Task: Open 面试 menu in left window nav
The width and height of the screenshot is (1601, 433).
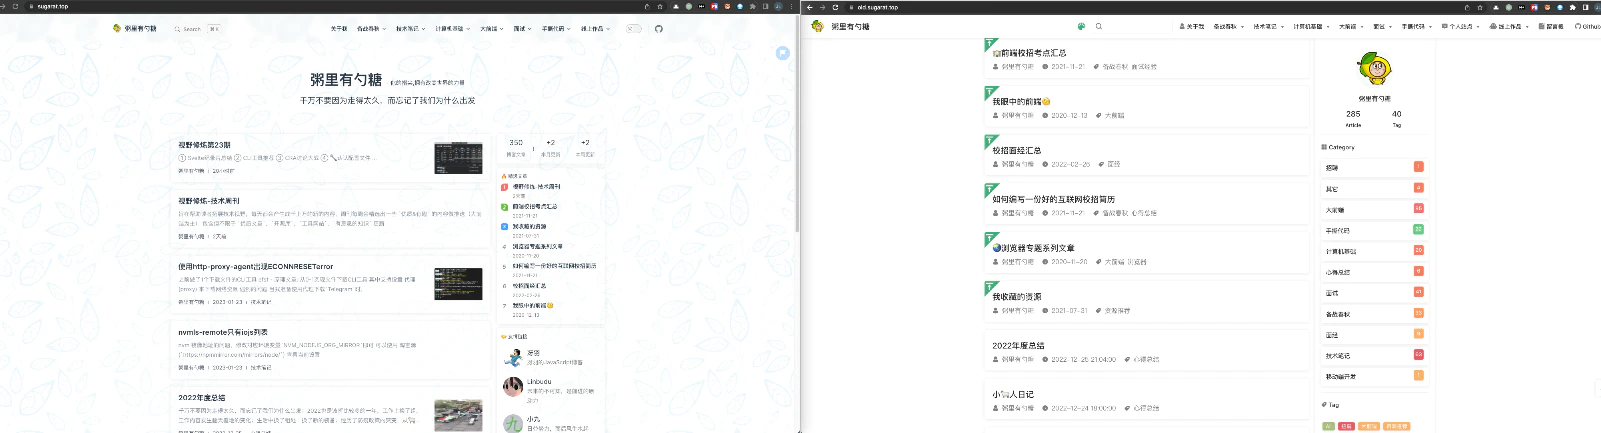Action: coord(523,29)
